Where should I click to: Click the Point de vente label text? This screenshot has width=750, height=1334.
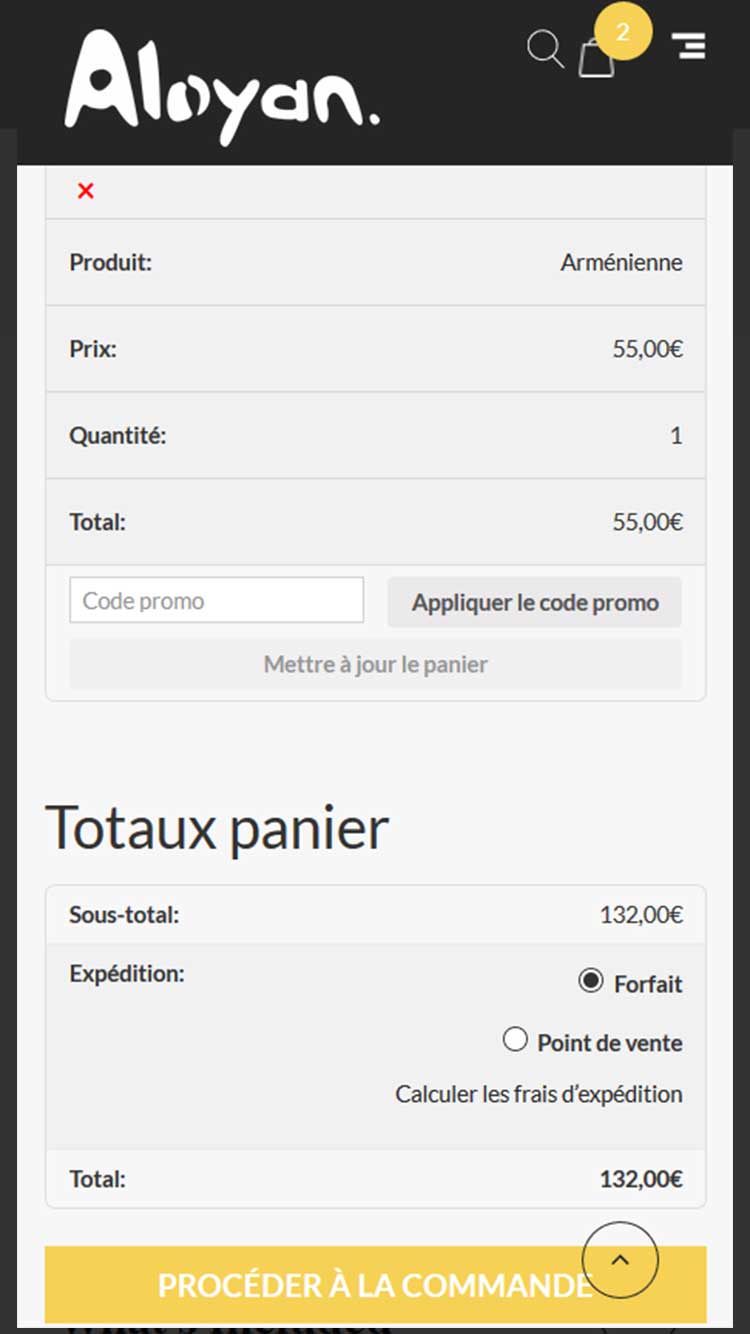coord(610,1043)
